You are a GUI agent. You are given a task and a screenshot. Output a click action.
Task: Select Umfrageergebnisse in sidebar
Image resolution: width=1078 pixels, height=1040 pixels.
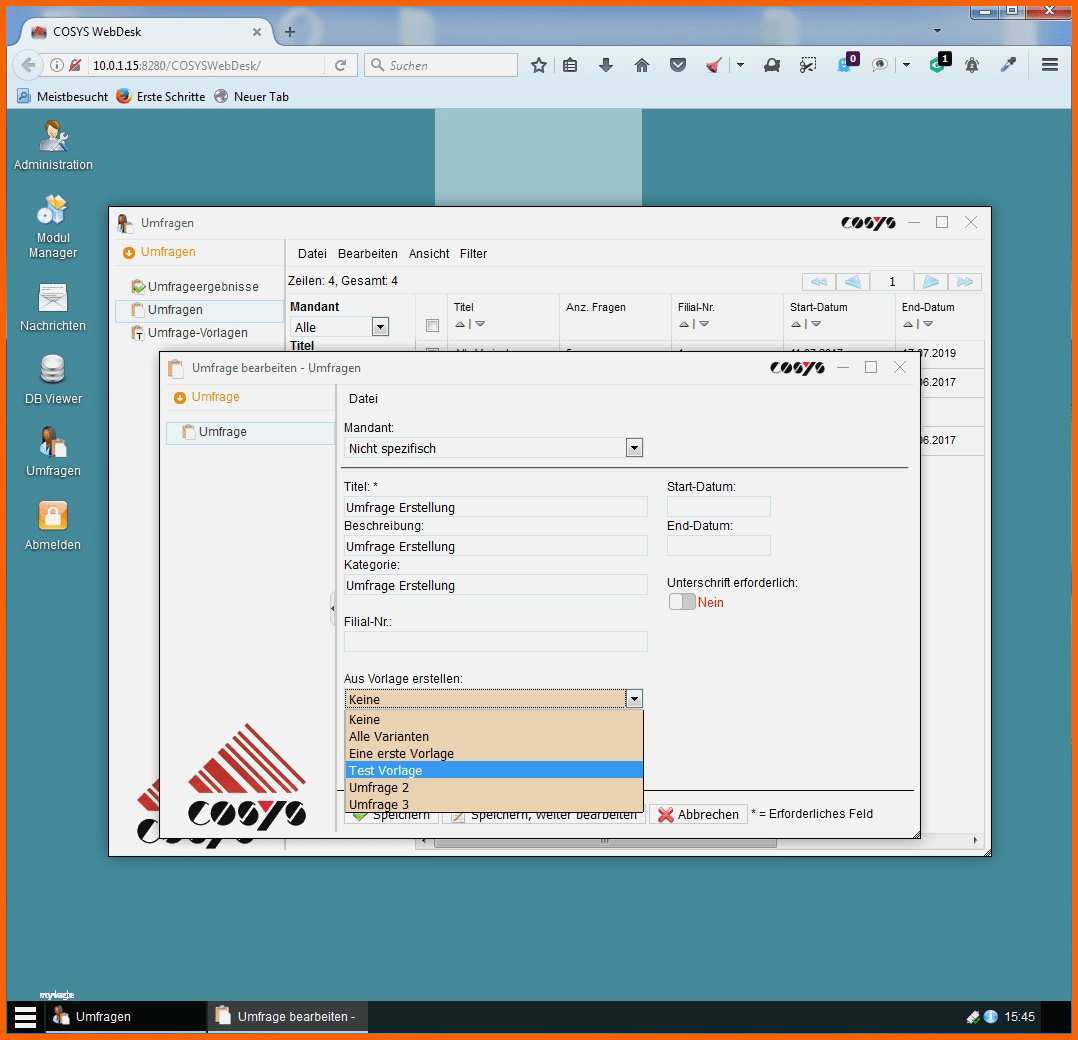[196, 287]
